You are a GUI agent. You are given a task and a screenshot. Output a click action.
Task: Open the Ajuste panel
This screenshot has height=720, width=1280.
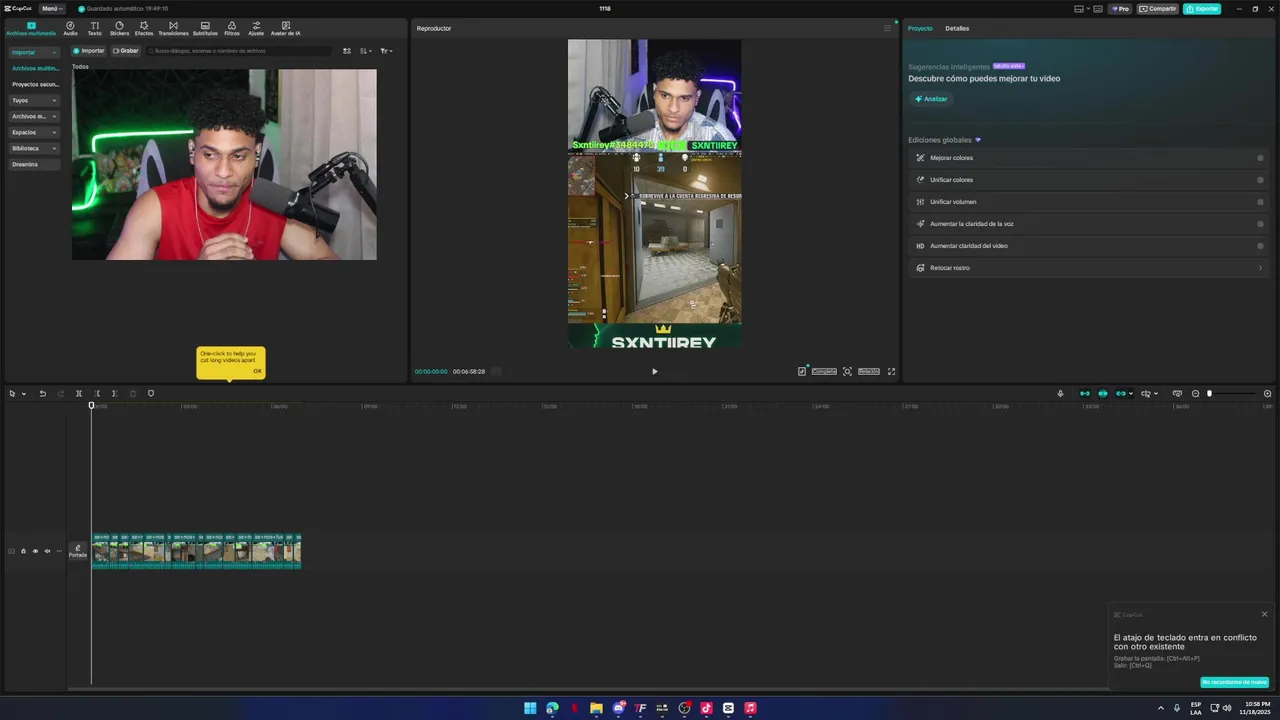tap(256, 28)
